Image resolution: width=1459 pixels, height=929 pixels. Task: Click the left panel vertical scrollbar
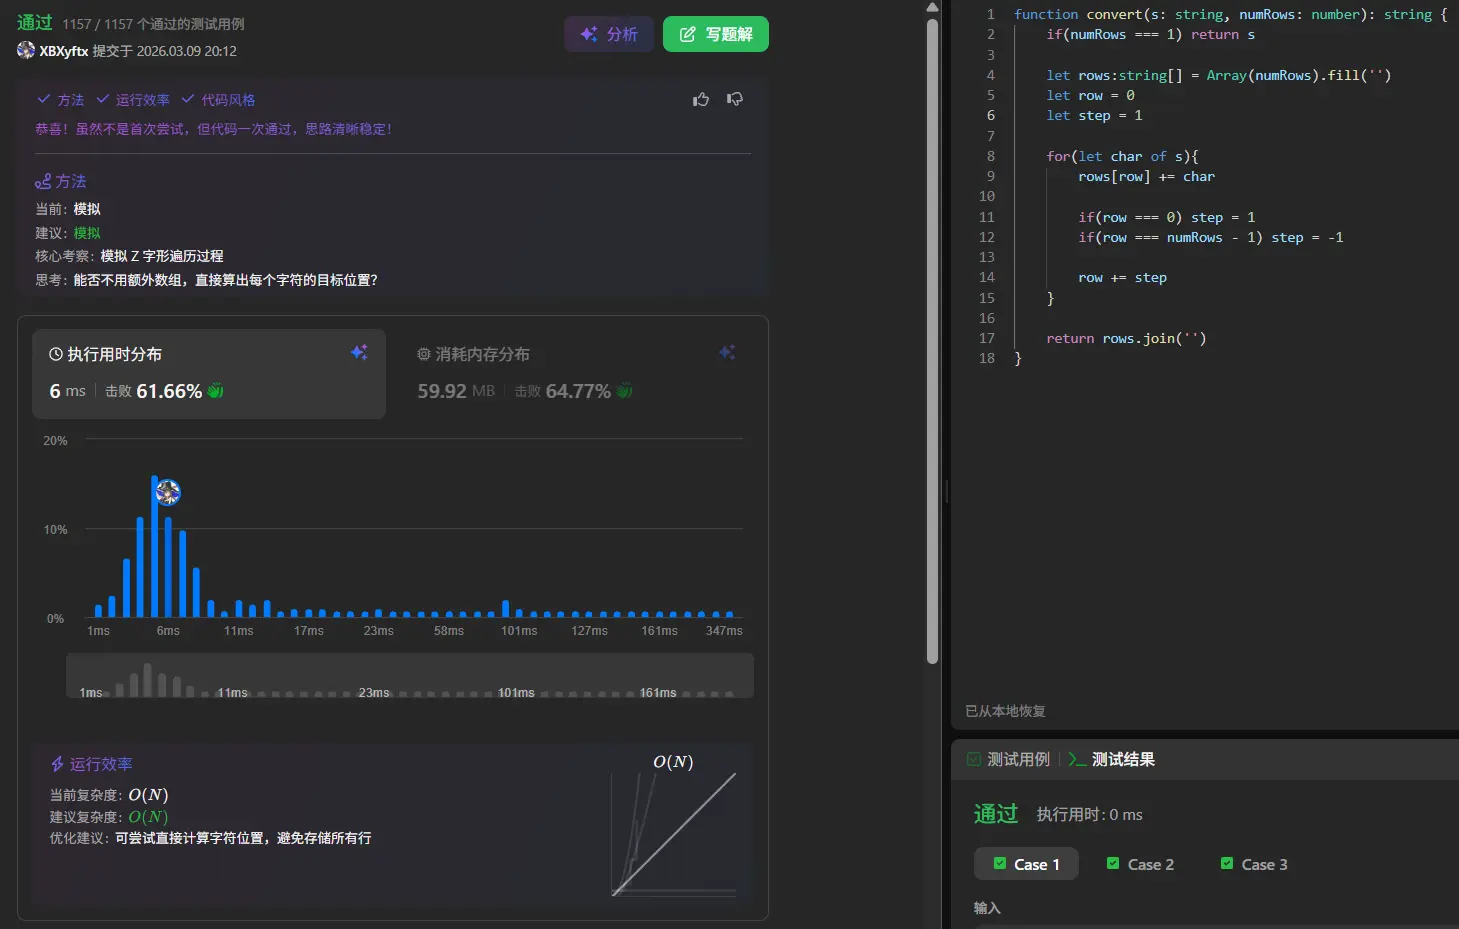932,340
